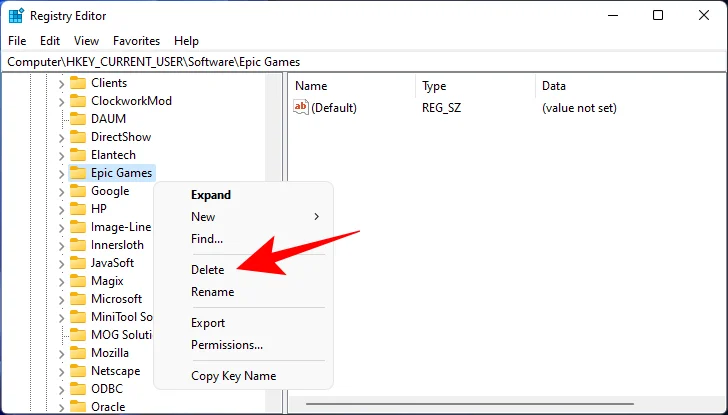The width and height of the screenshot is (728, 415).
Task: Expand the Google key in the tree
Action: [x=61, y=191]
